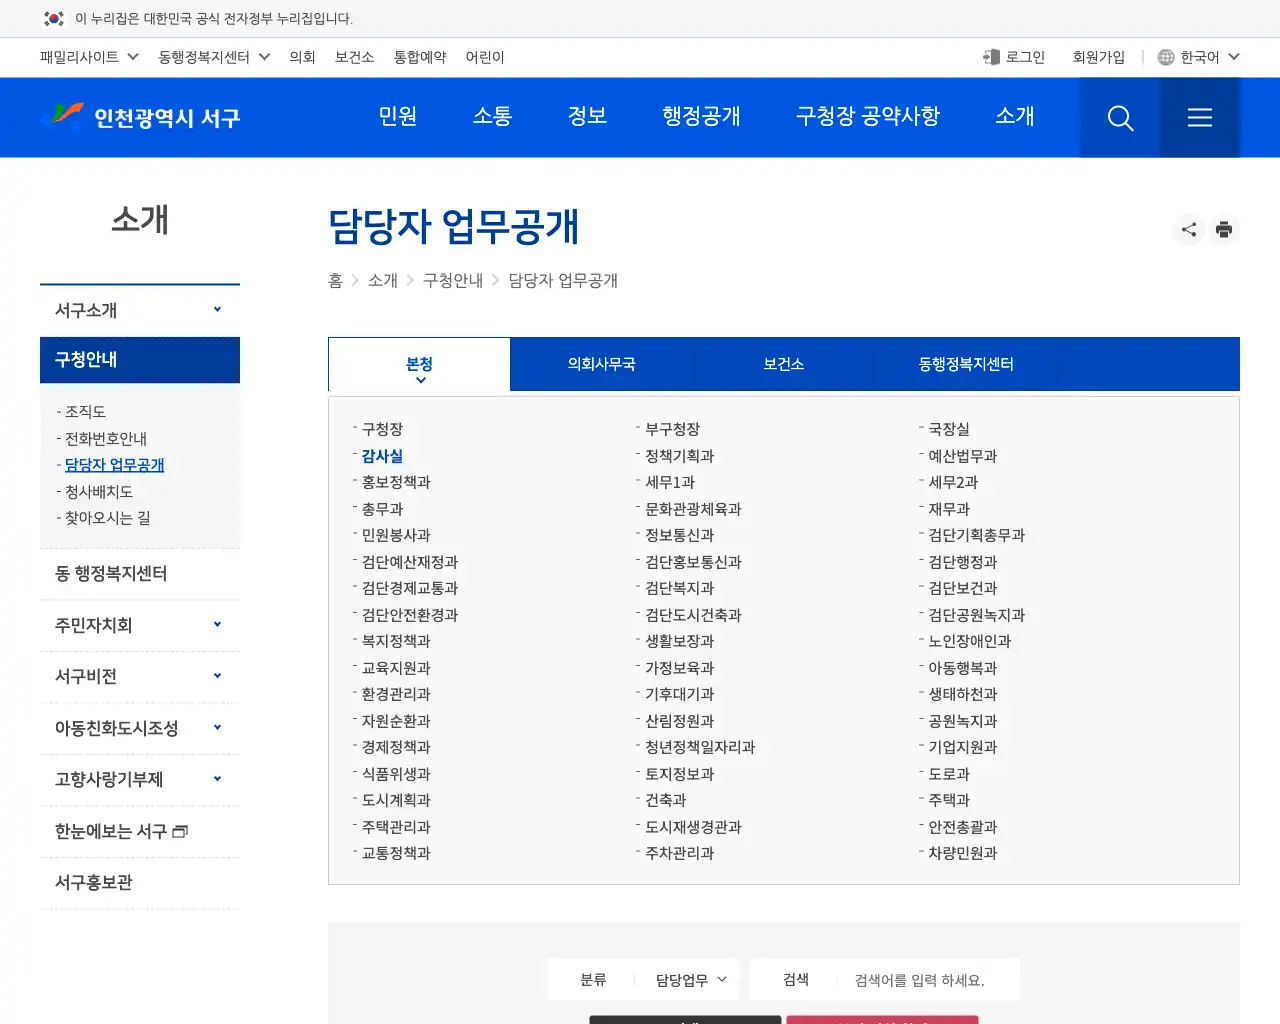Click the 로그인 icon
Viewport: 1280px width, 1024px height.
(991, 57)
